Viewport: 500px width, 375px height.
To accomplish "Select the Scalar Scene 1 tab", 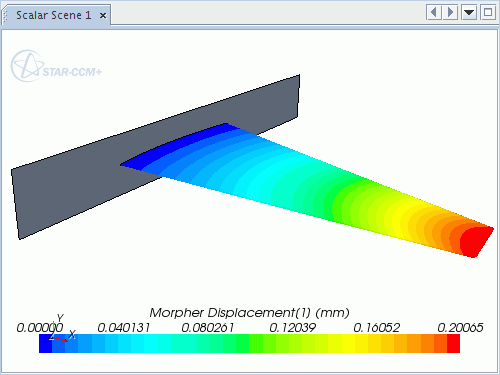I will tap(54, 15).
